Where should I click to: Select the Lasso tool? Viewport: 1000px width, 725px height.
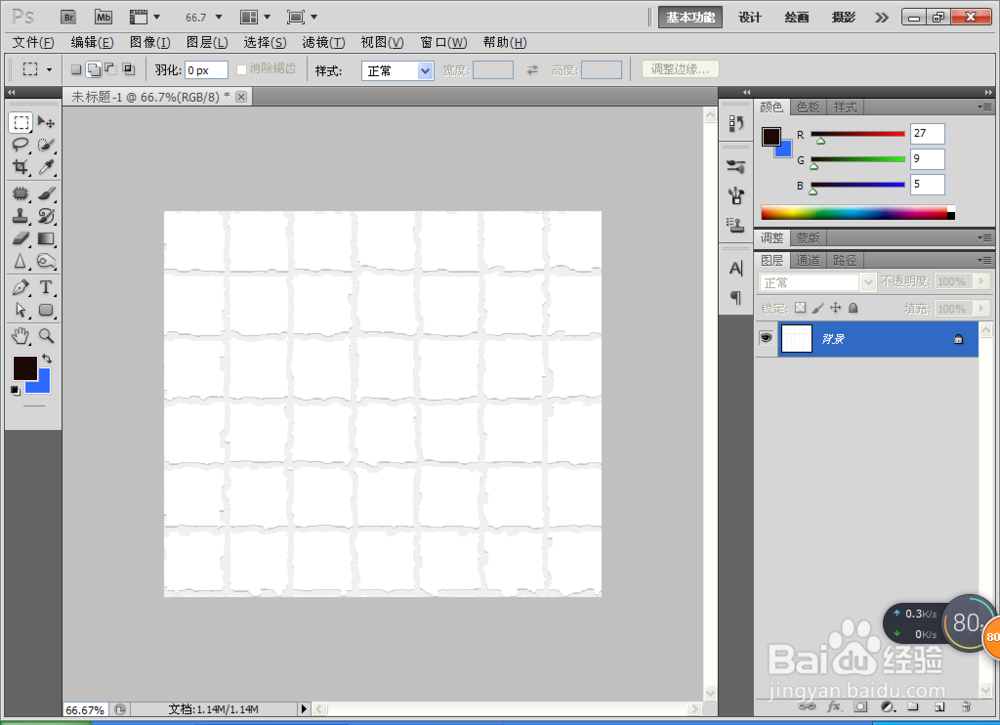point(21,145)
